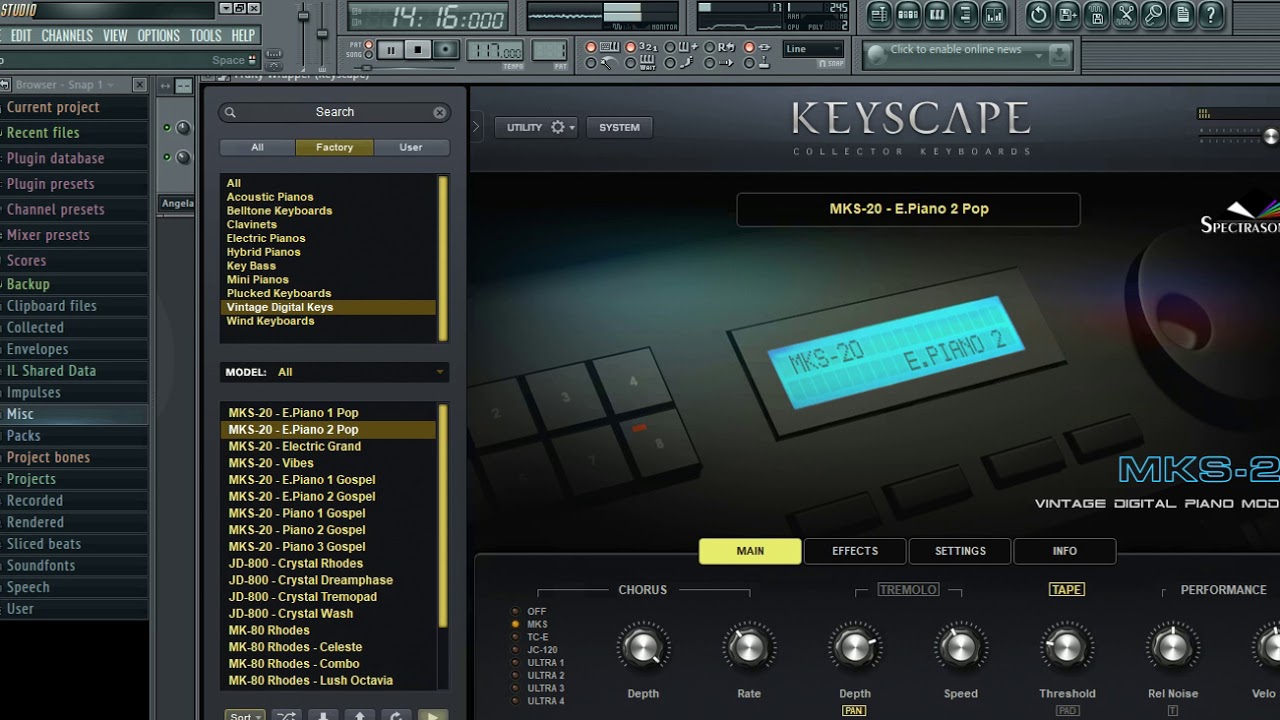This screenshot has height=720, width=1280.
Task: Open the patch name display MKS-20 E.Piano 2 Pop
Action: 908,209
